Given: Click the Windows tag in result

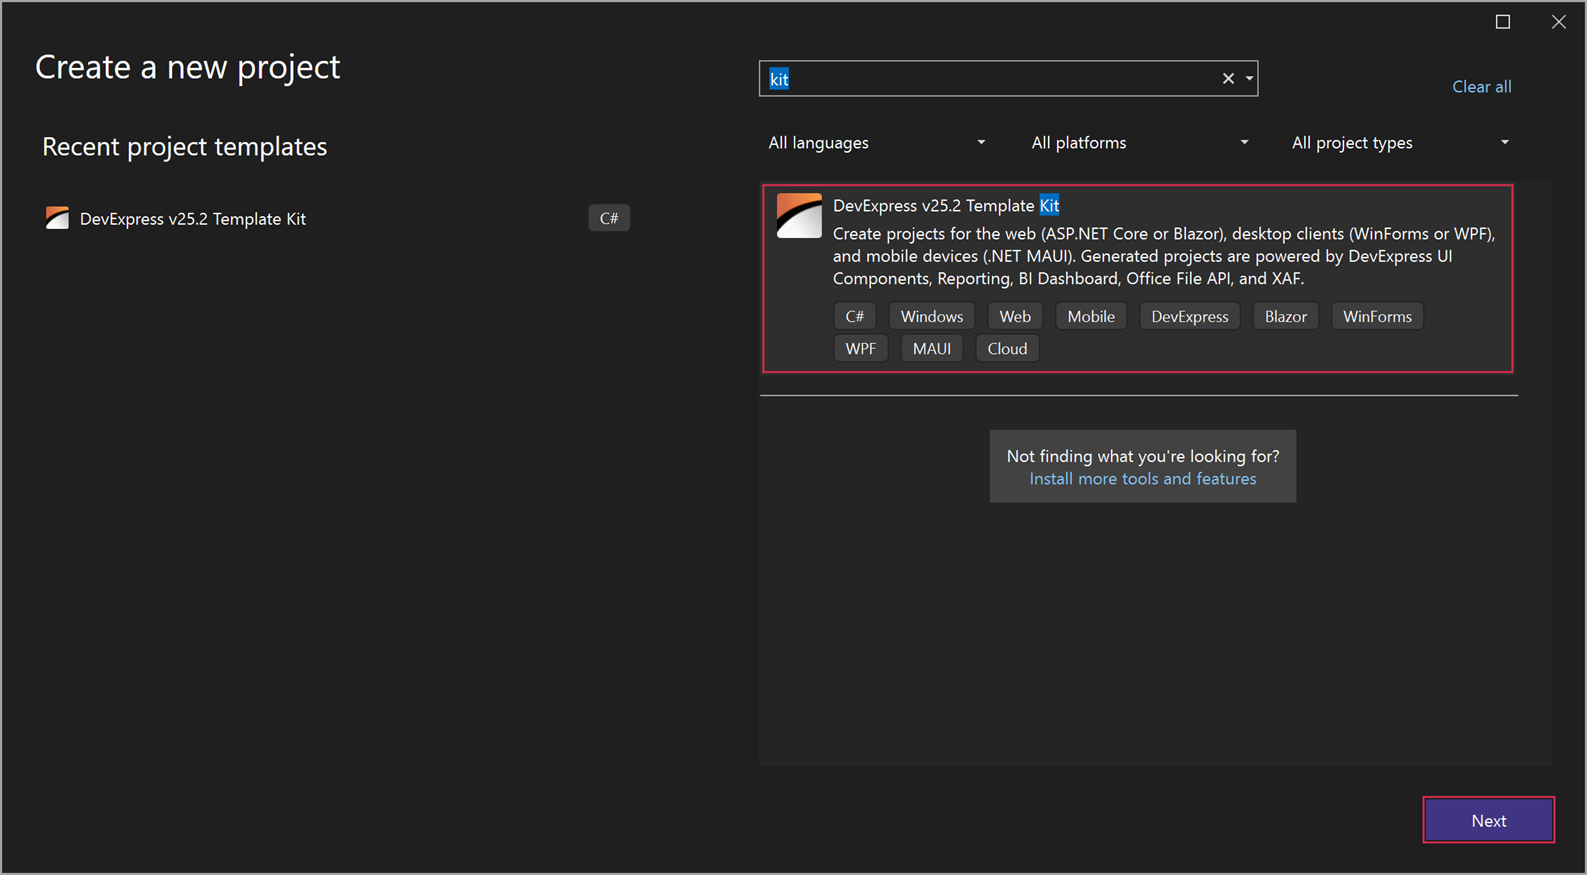Looking at the screenshot, I should tap(931, 316).
